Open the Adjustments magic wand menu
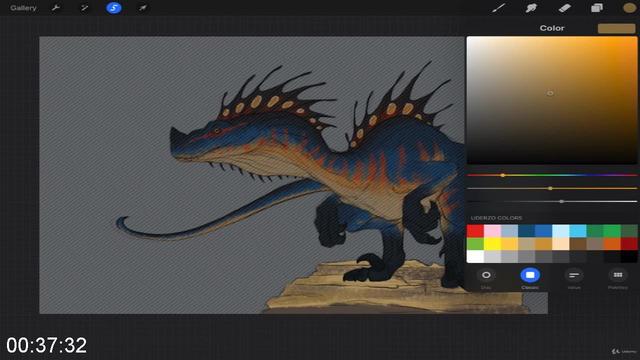The height and width of the screenshot is (360, 640). 84,8
